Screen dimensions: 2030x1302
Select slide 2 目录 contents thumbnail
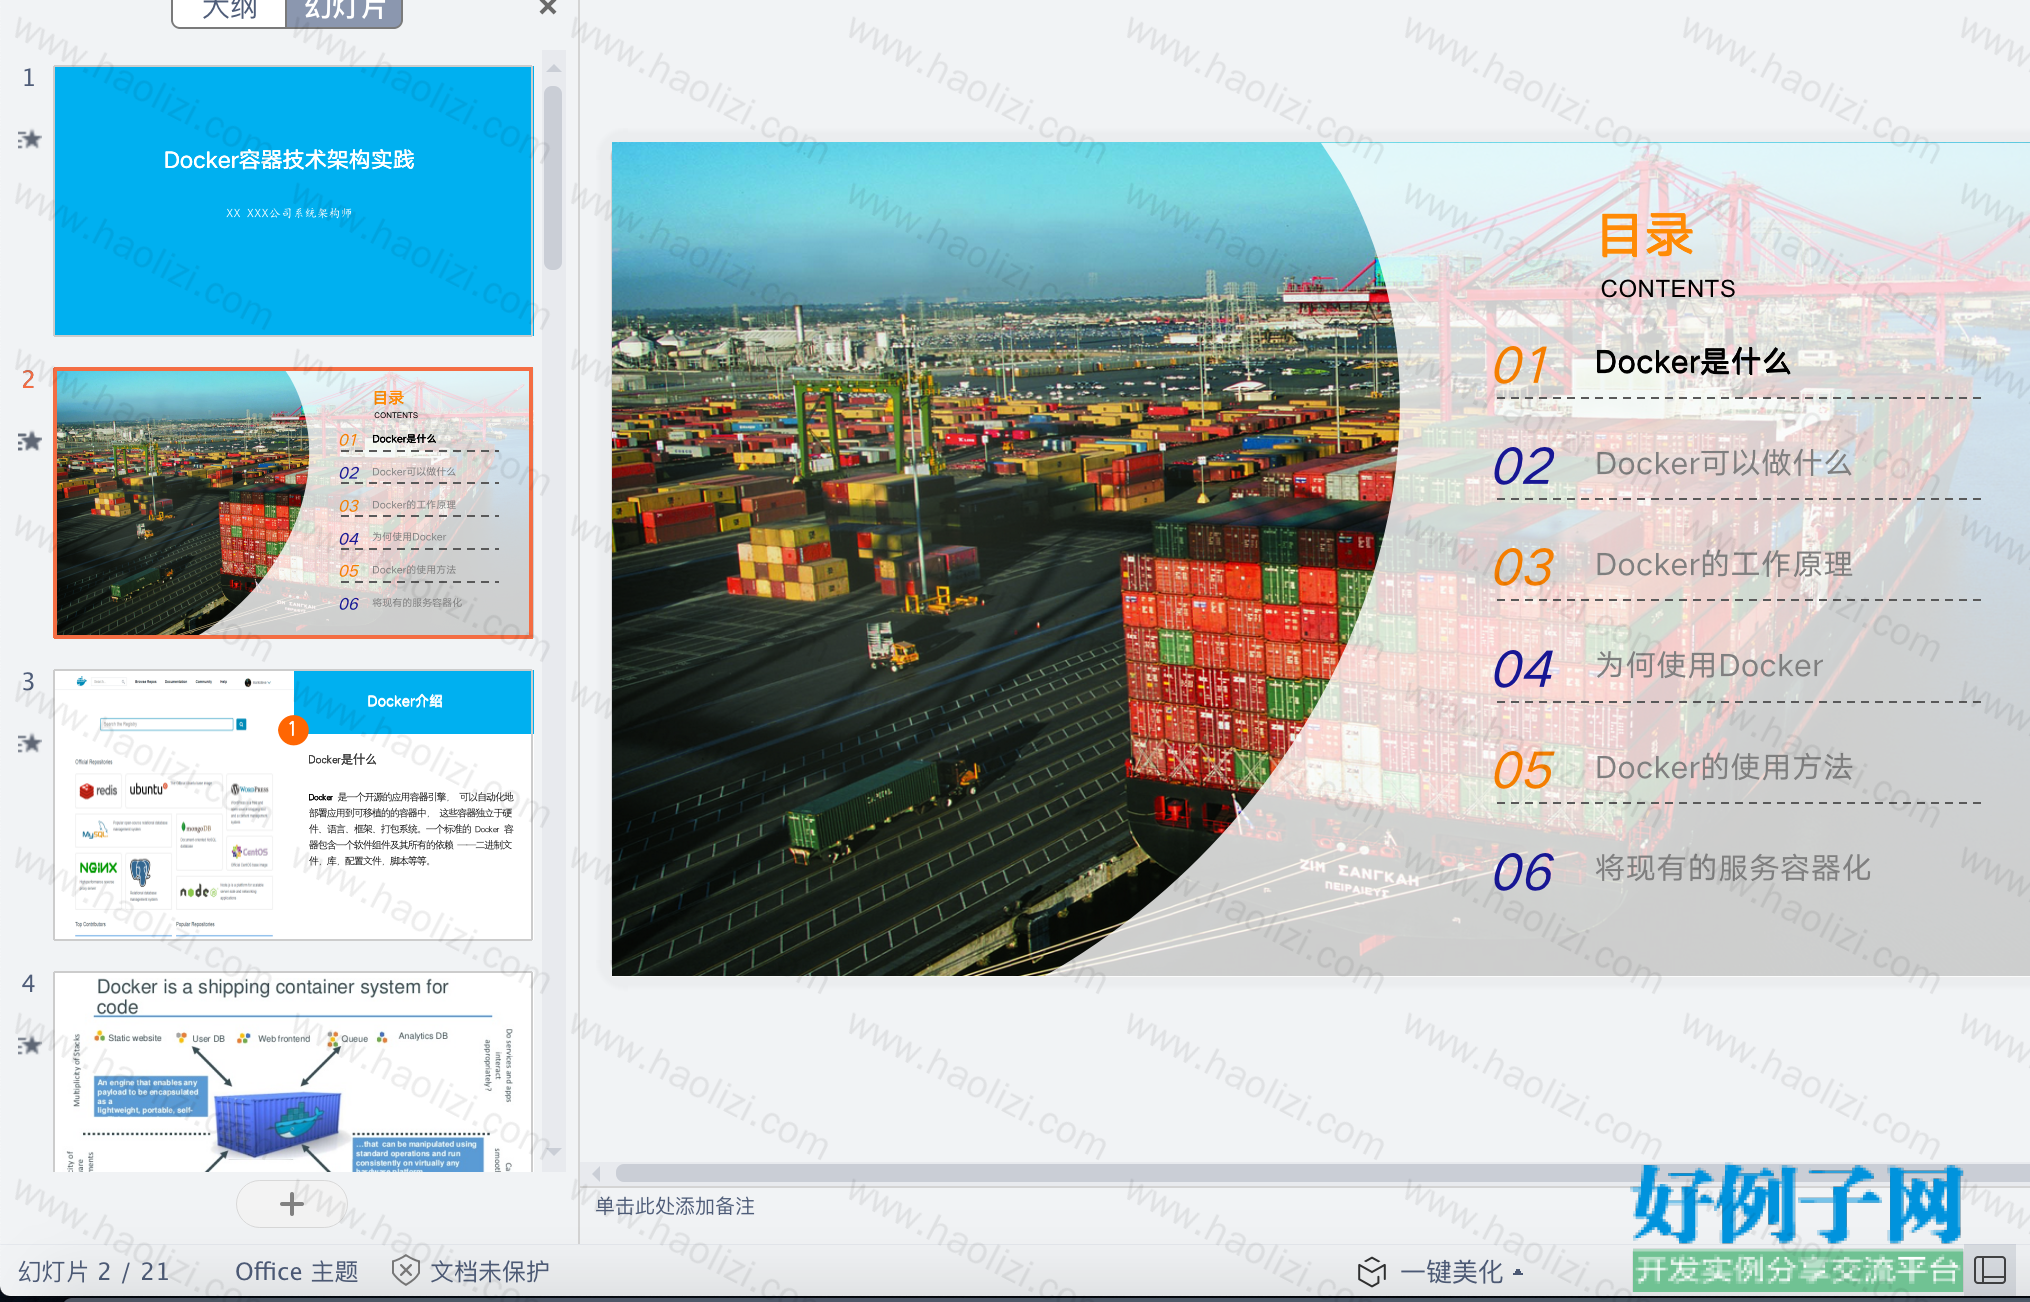tap(293, 503)
